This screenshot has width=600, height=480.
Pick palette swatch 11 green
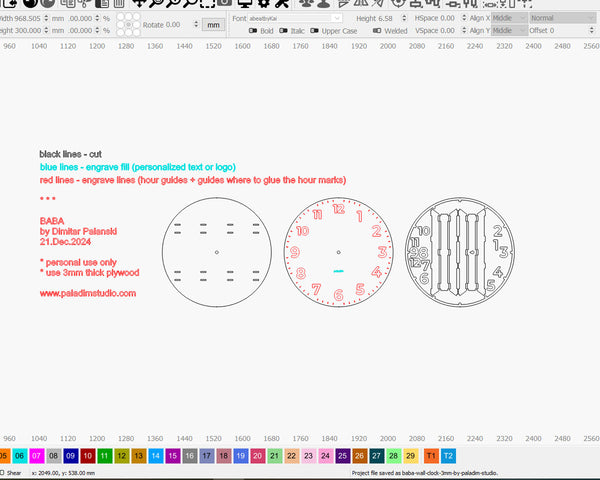point(104,456)
